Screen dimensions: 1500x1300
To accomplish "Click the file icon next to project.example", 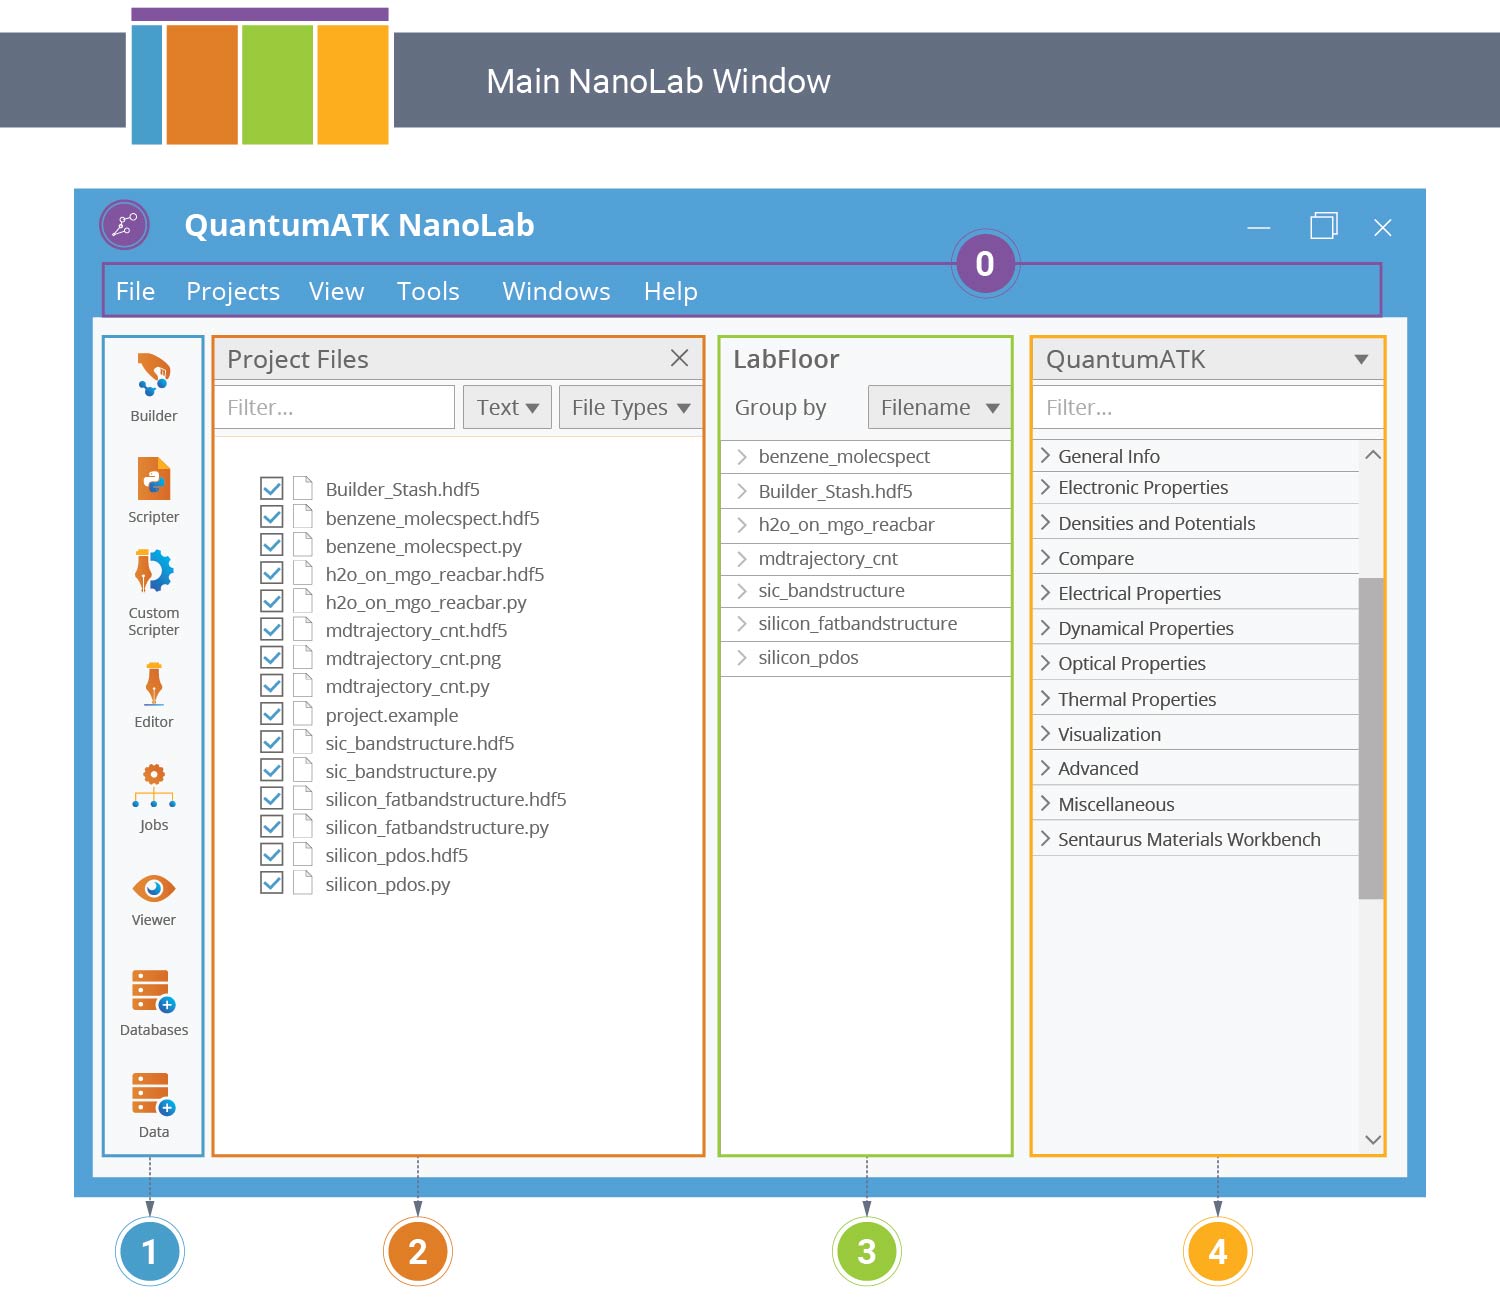I will click(x=303, y=714).
